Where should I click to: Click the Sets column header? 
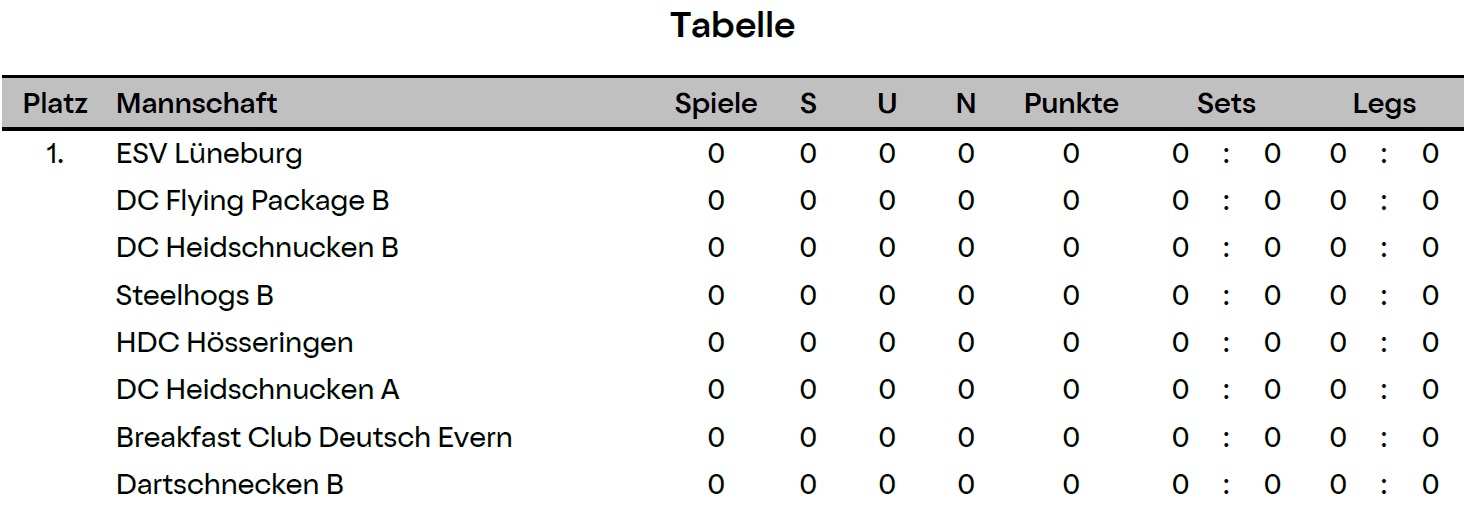[1226, 104]
